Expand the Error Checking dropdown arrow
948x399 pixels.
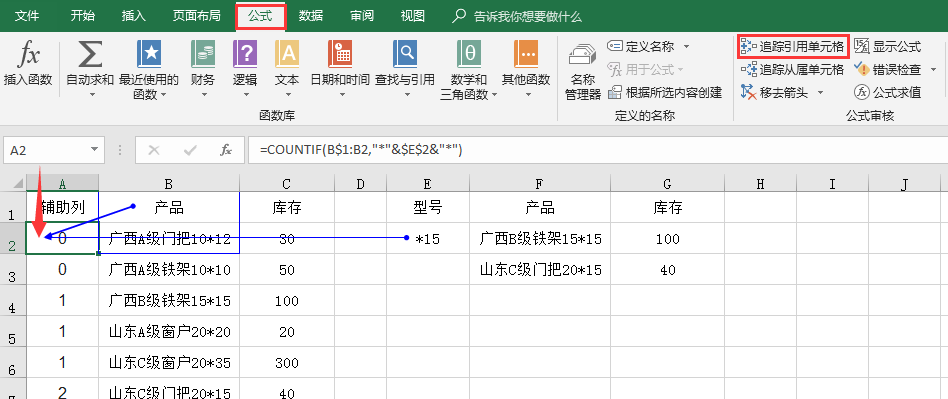point(932,70)
